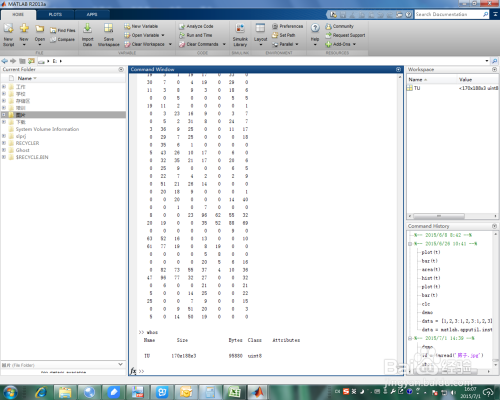Viewport: 500px width, 400px height.
Task: Open Simulink Library
Action: click(x=240, y=35)
